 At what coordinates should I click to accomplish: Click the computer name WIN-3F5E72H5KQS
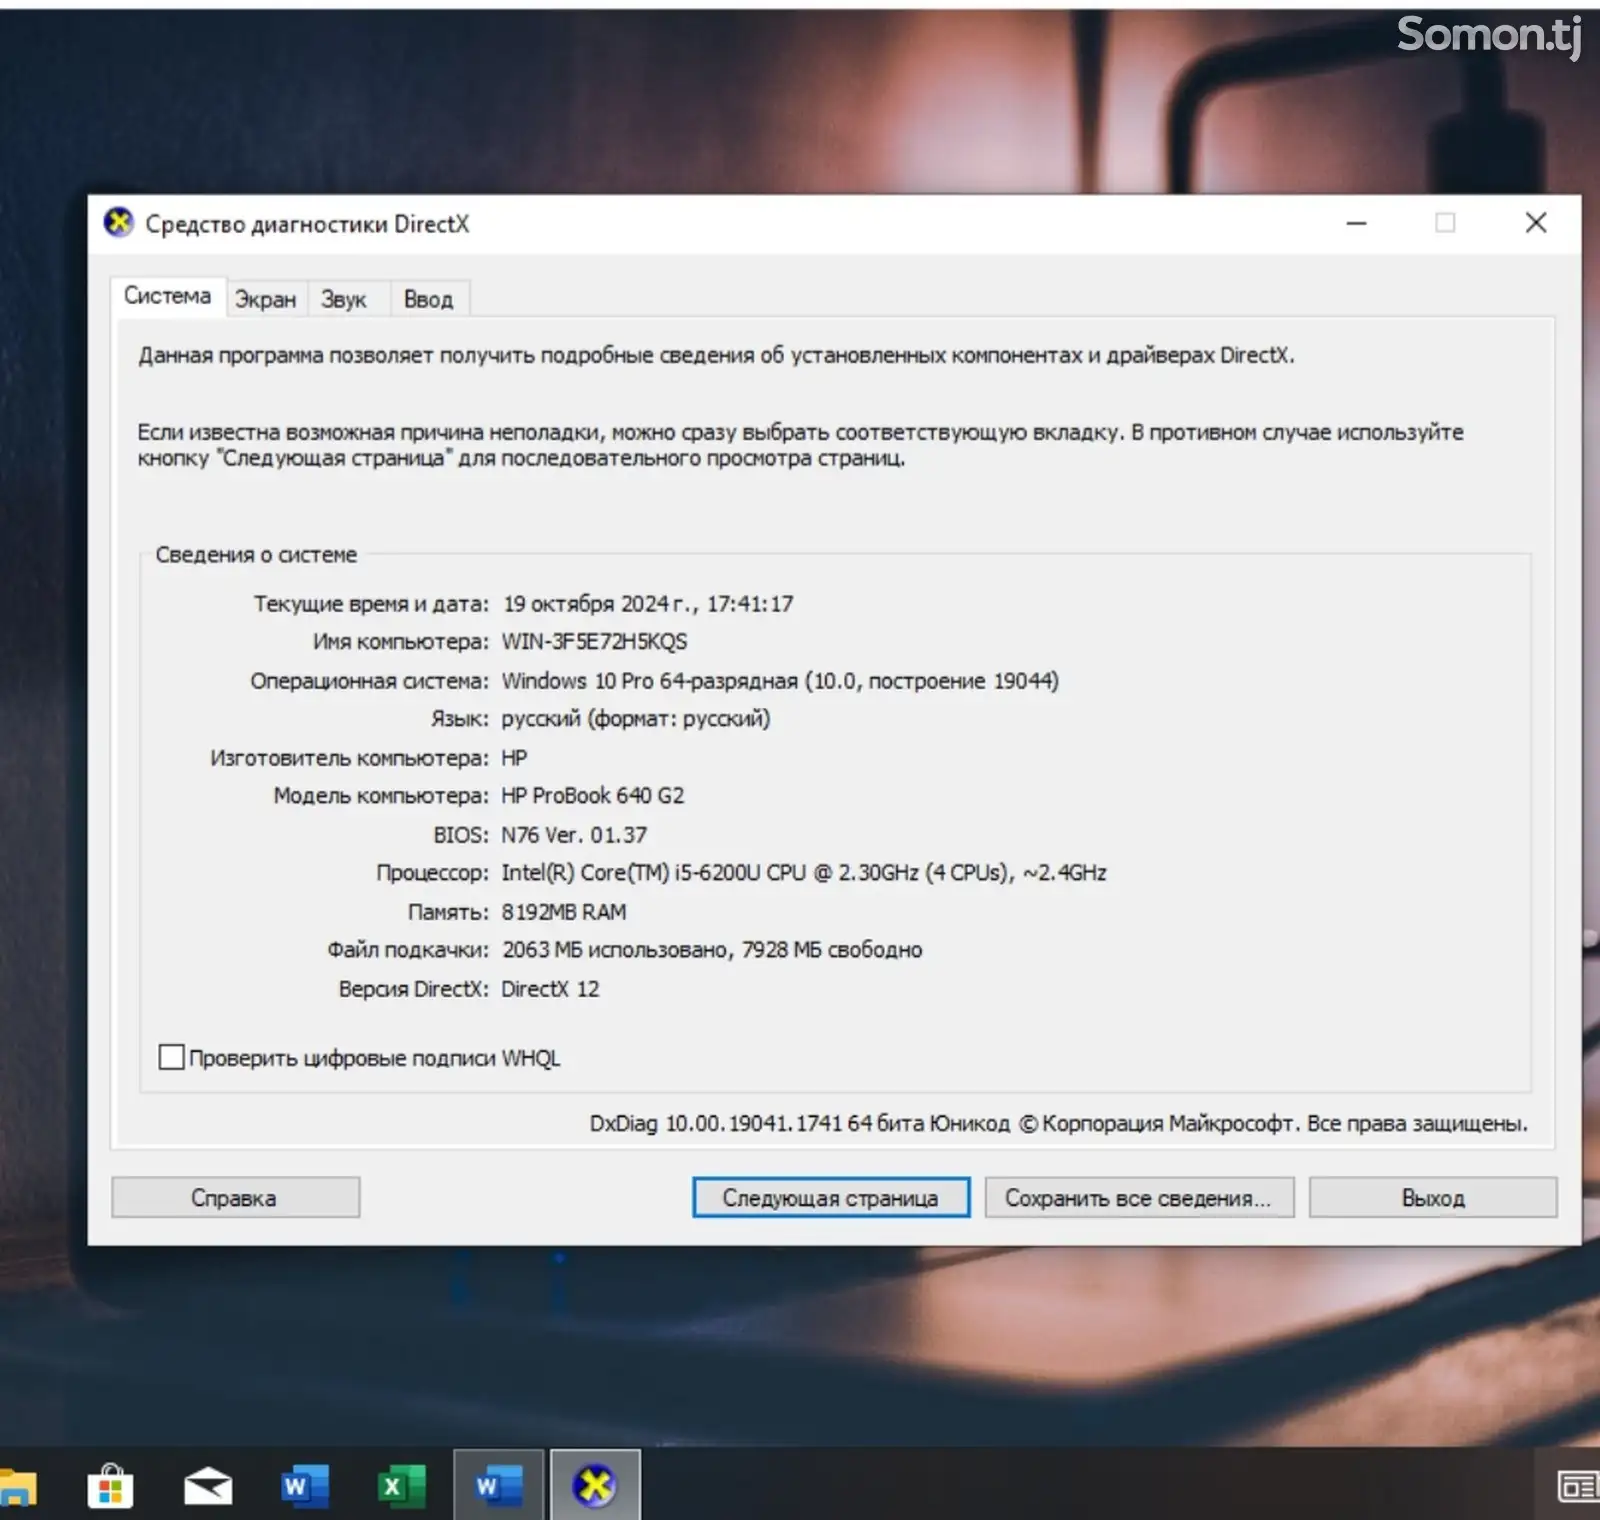click(594, 642)
